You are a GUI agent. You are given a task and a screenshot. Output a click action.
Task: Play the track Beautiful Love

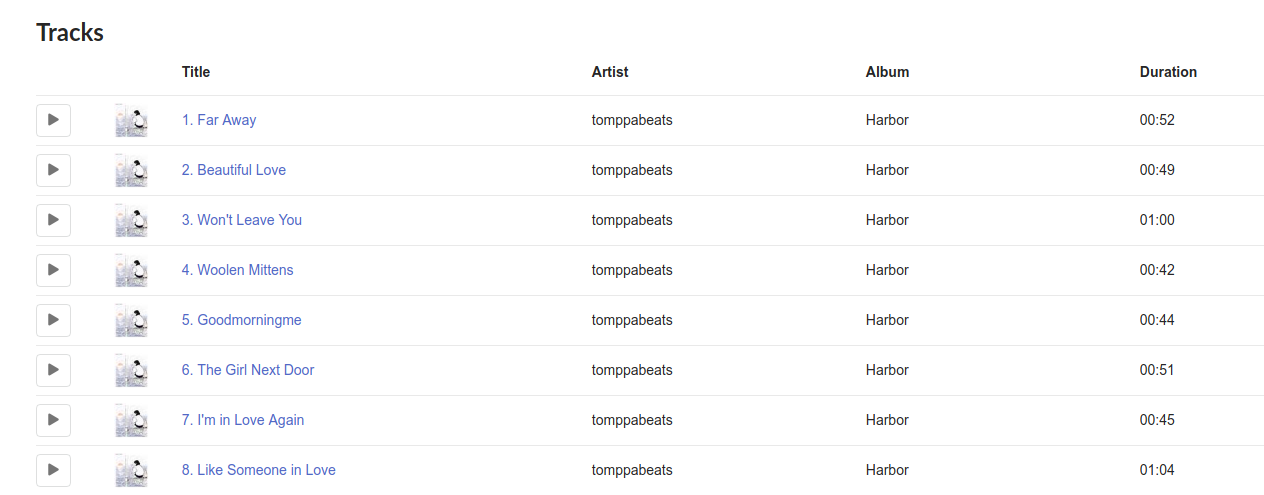53,170
